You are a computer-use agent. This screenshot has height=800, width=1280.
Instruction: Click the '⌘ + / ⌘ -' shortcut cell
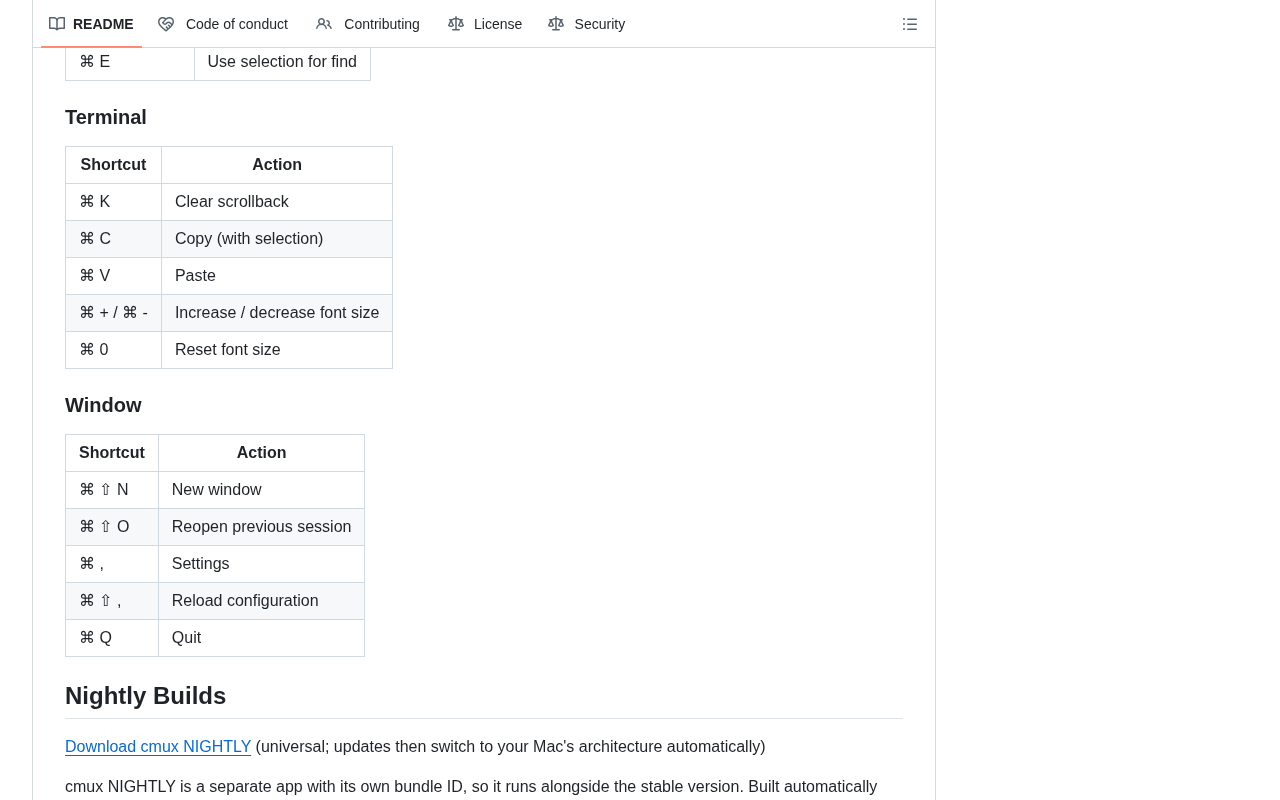coord(114,313)
